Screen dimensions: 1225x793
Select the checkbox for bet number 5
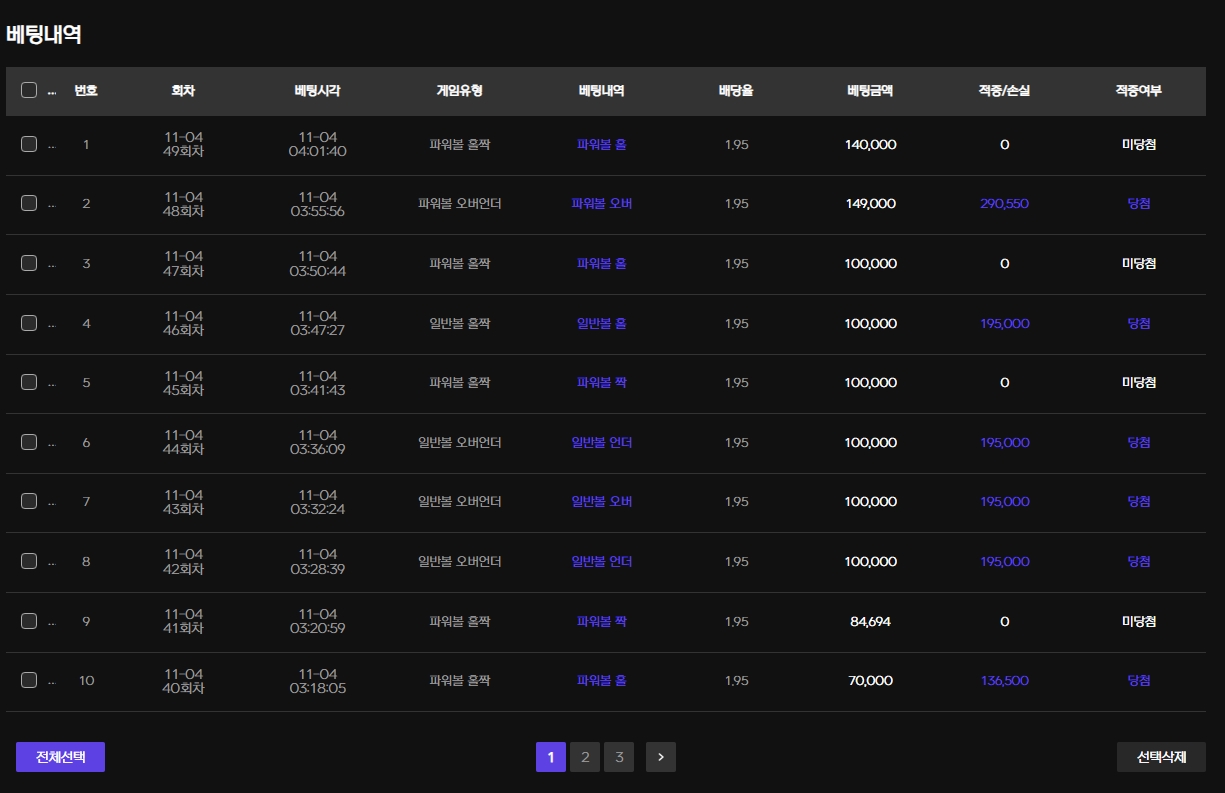(29, 382)
